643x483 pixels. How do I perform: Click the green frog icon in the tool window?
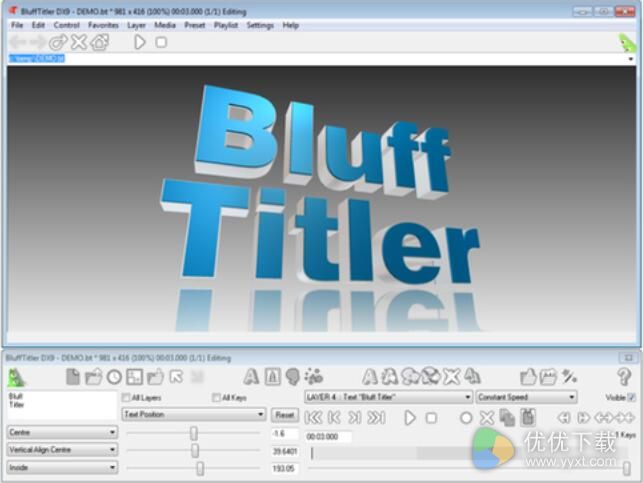tap(16, 377)
